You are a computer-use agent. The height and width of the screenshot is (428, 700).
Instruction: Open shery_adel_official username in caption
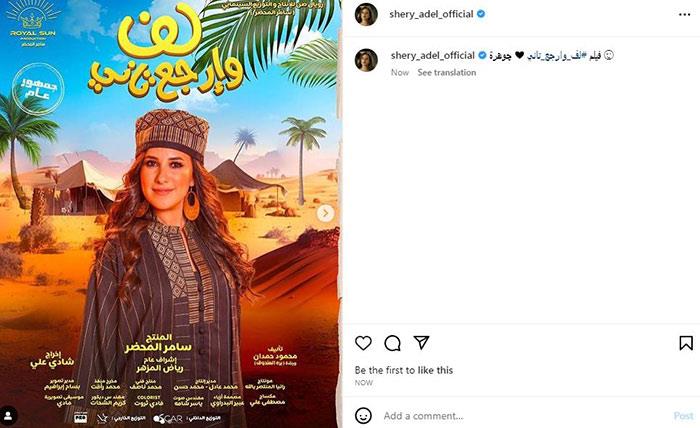(x=432, y=55)
